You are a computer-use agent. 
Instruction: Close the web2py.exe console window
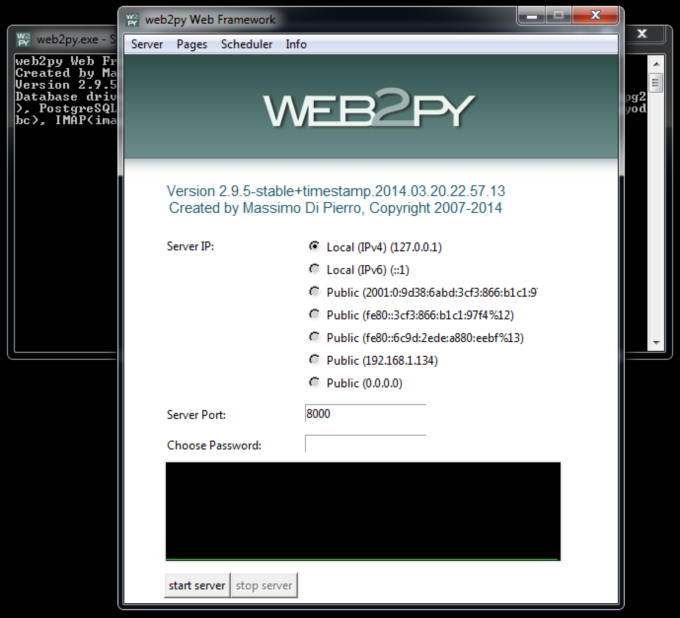coord(642,34)
